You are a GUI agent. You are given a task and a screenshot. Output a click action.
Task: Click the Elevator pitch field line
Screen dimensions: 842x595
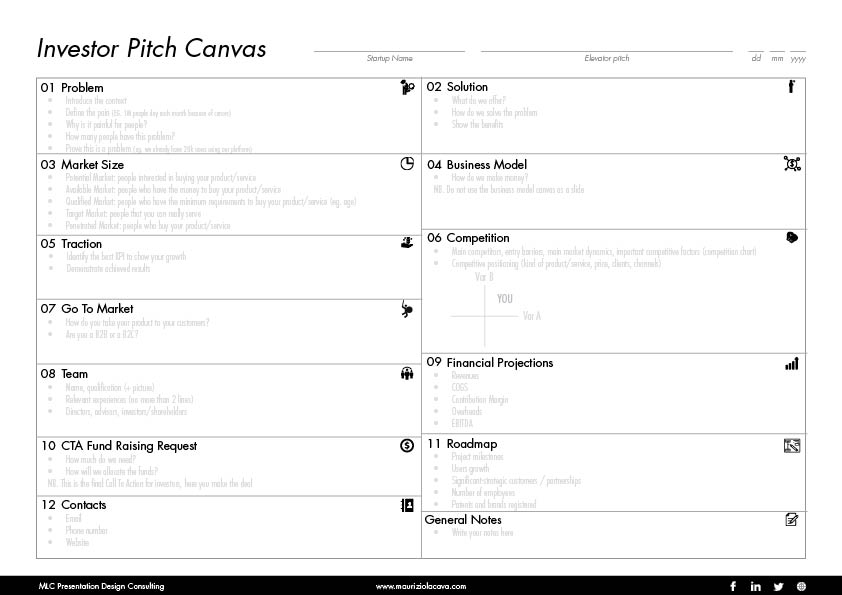(607, 52)
